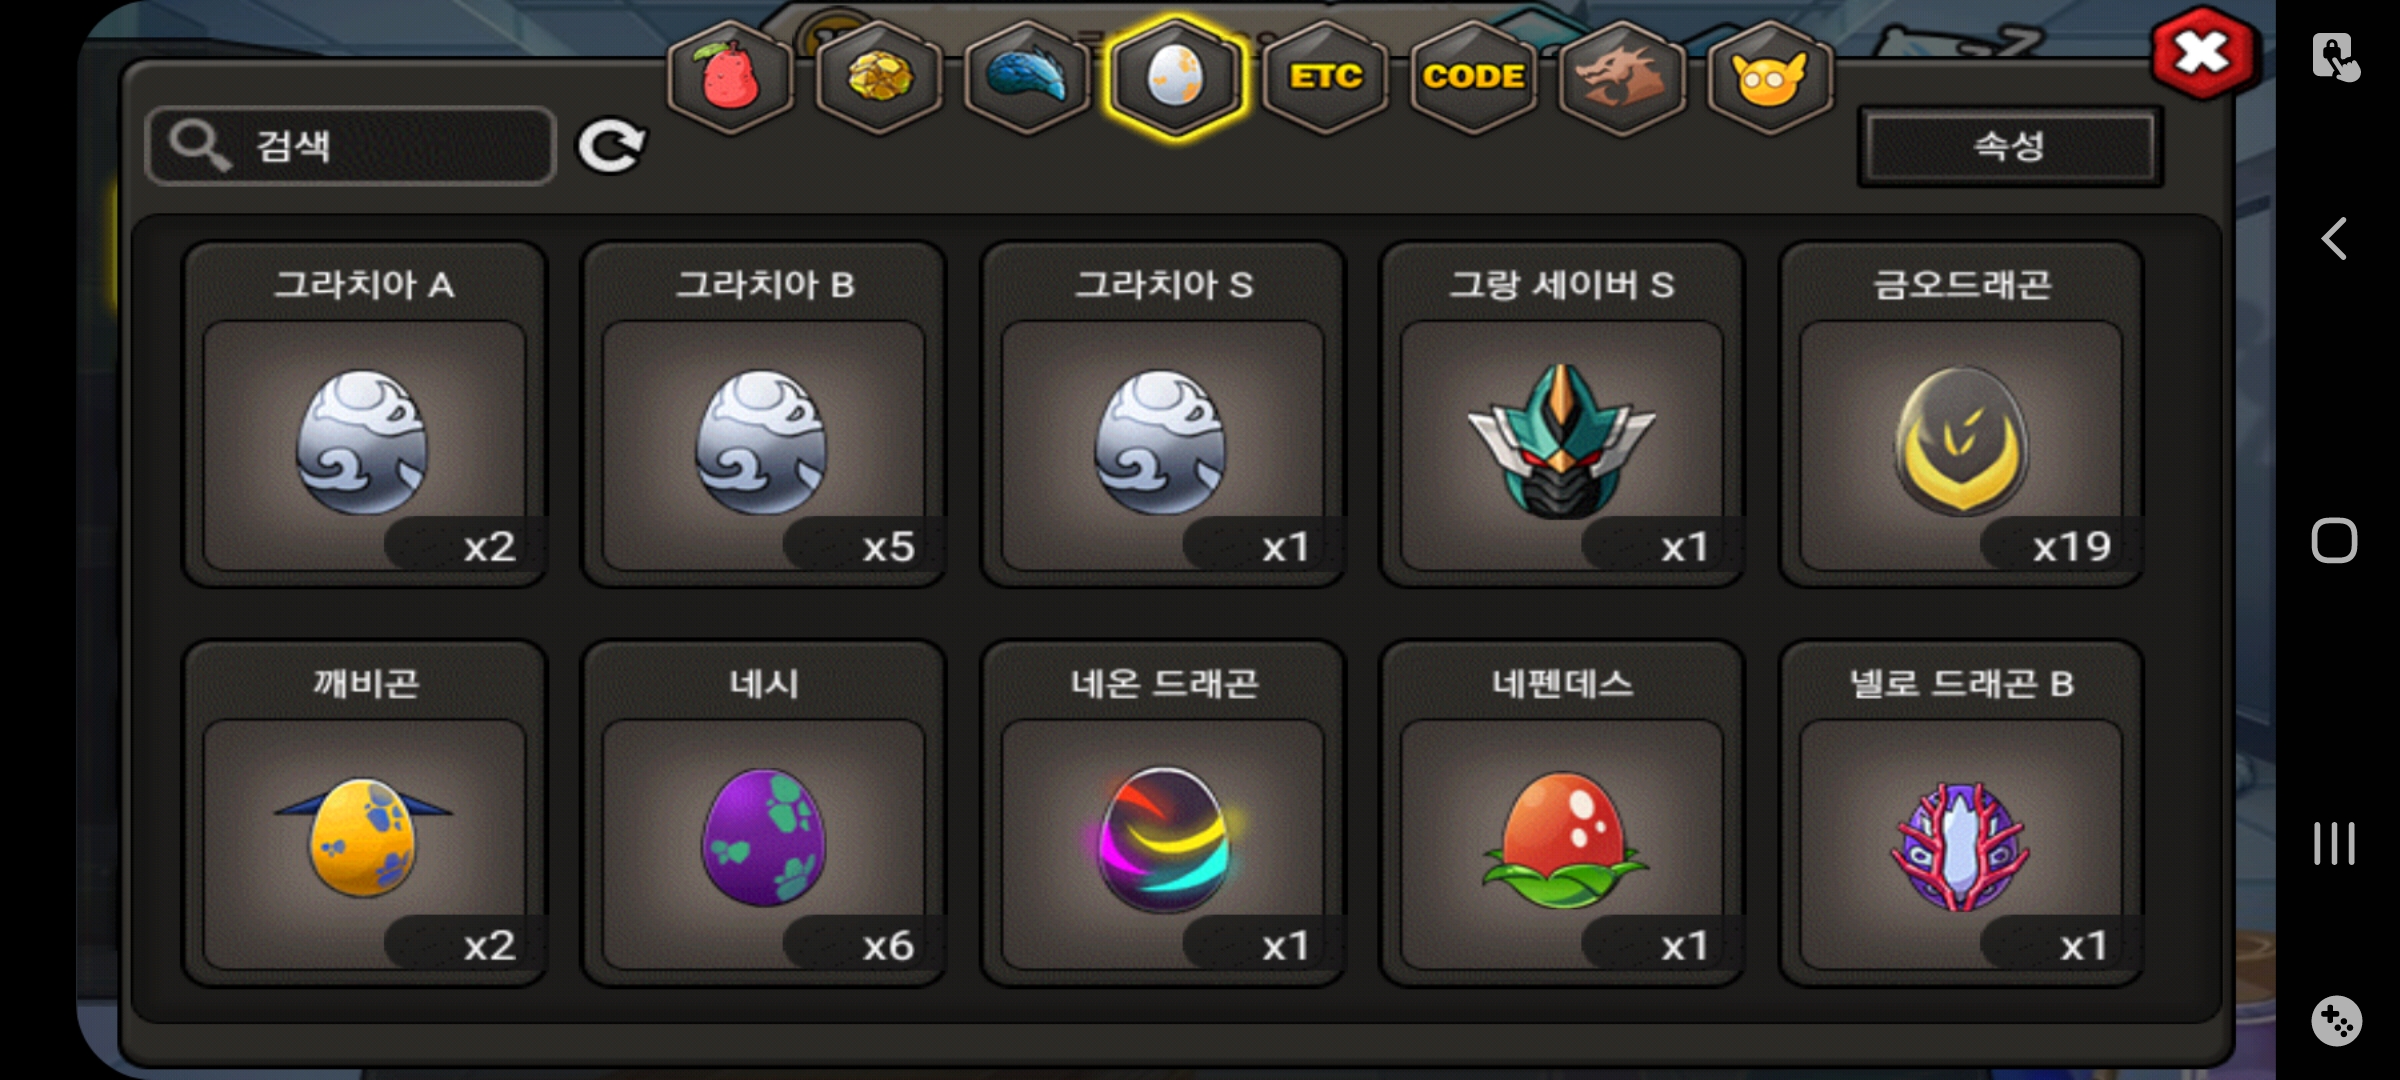This screenshot has height=1080, width=2400.
Task: Select the egg category tab
Action: coord(1176,77)
